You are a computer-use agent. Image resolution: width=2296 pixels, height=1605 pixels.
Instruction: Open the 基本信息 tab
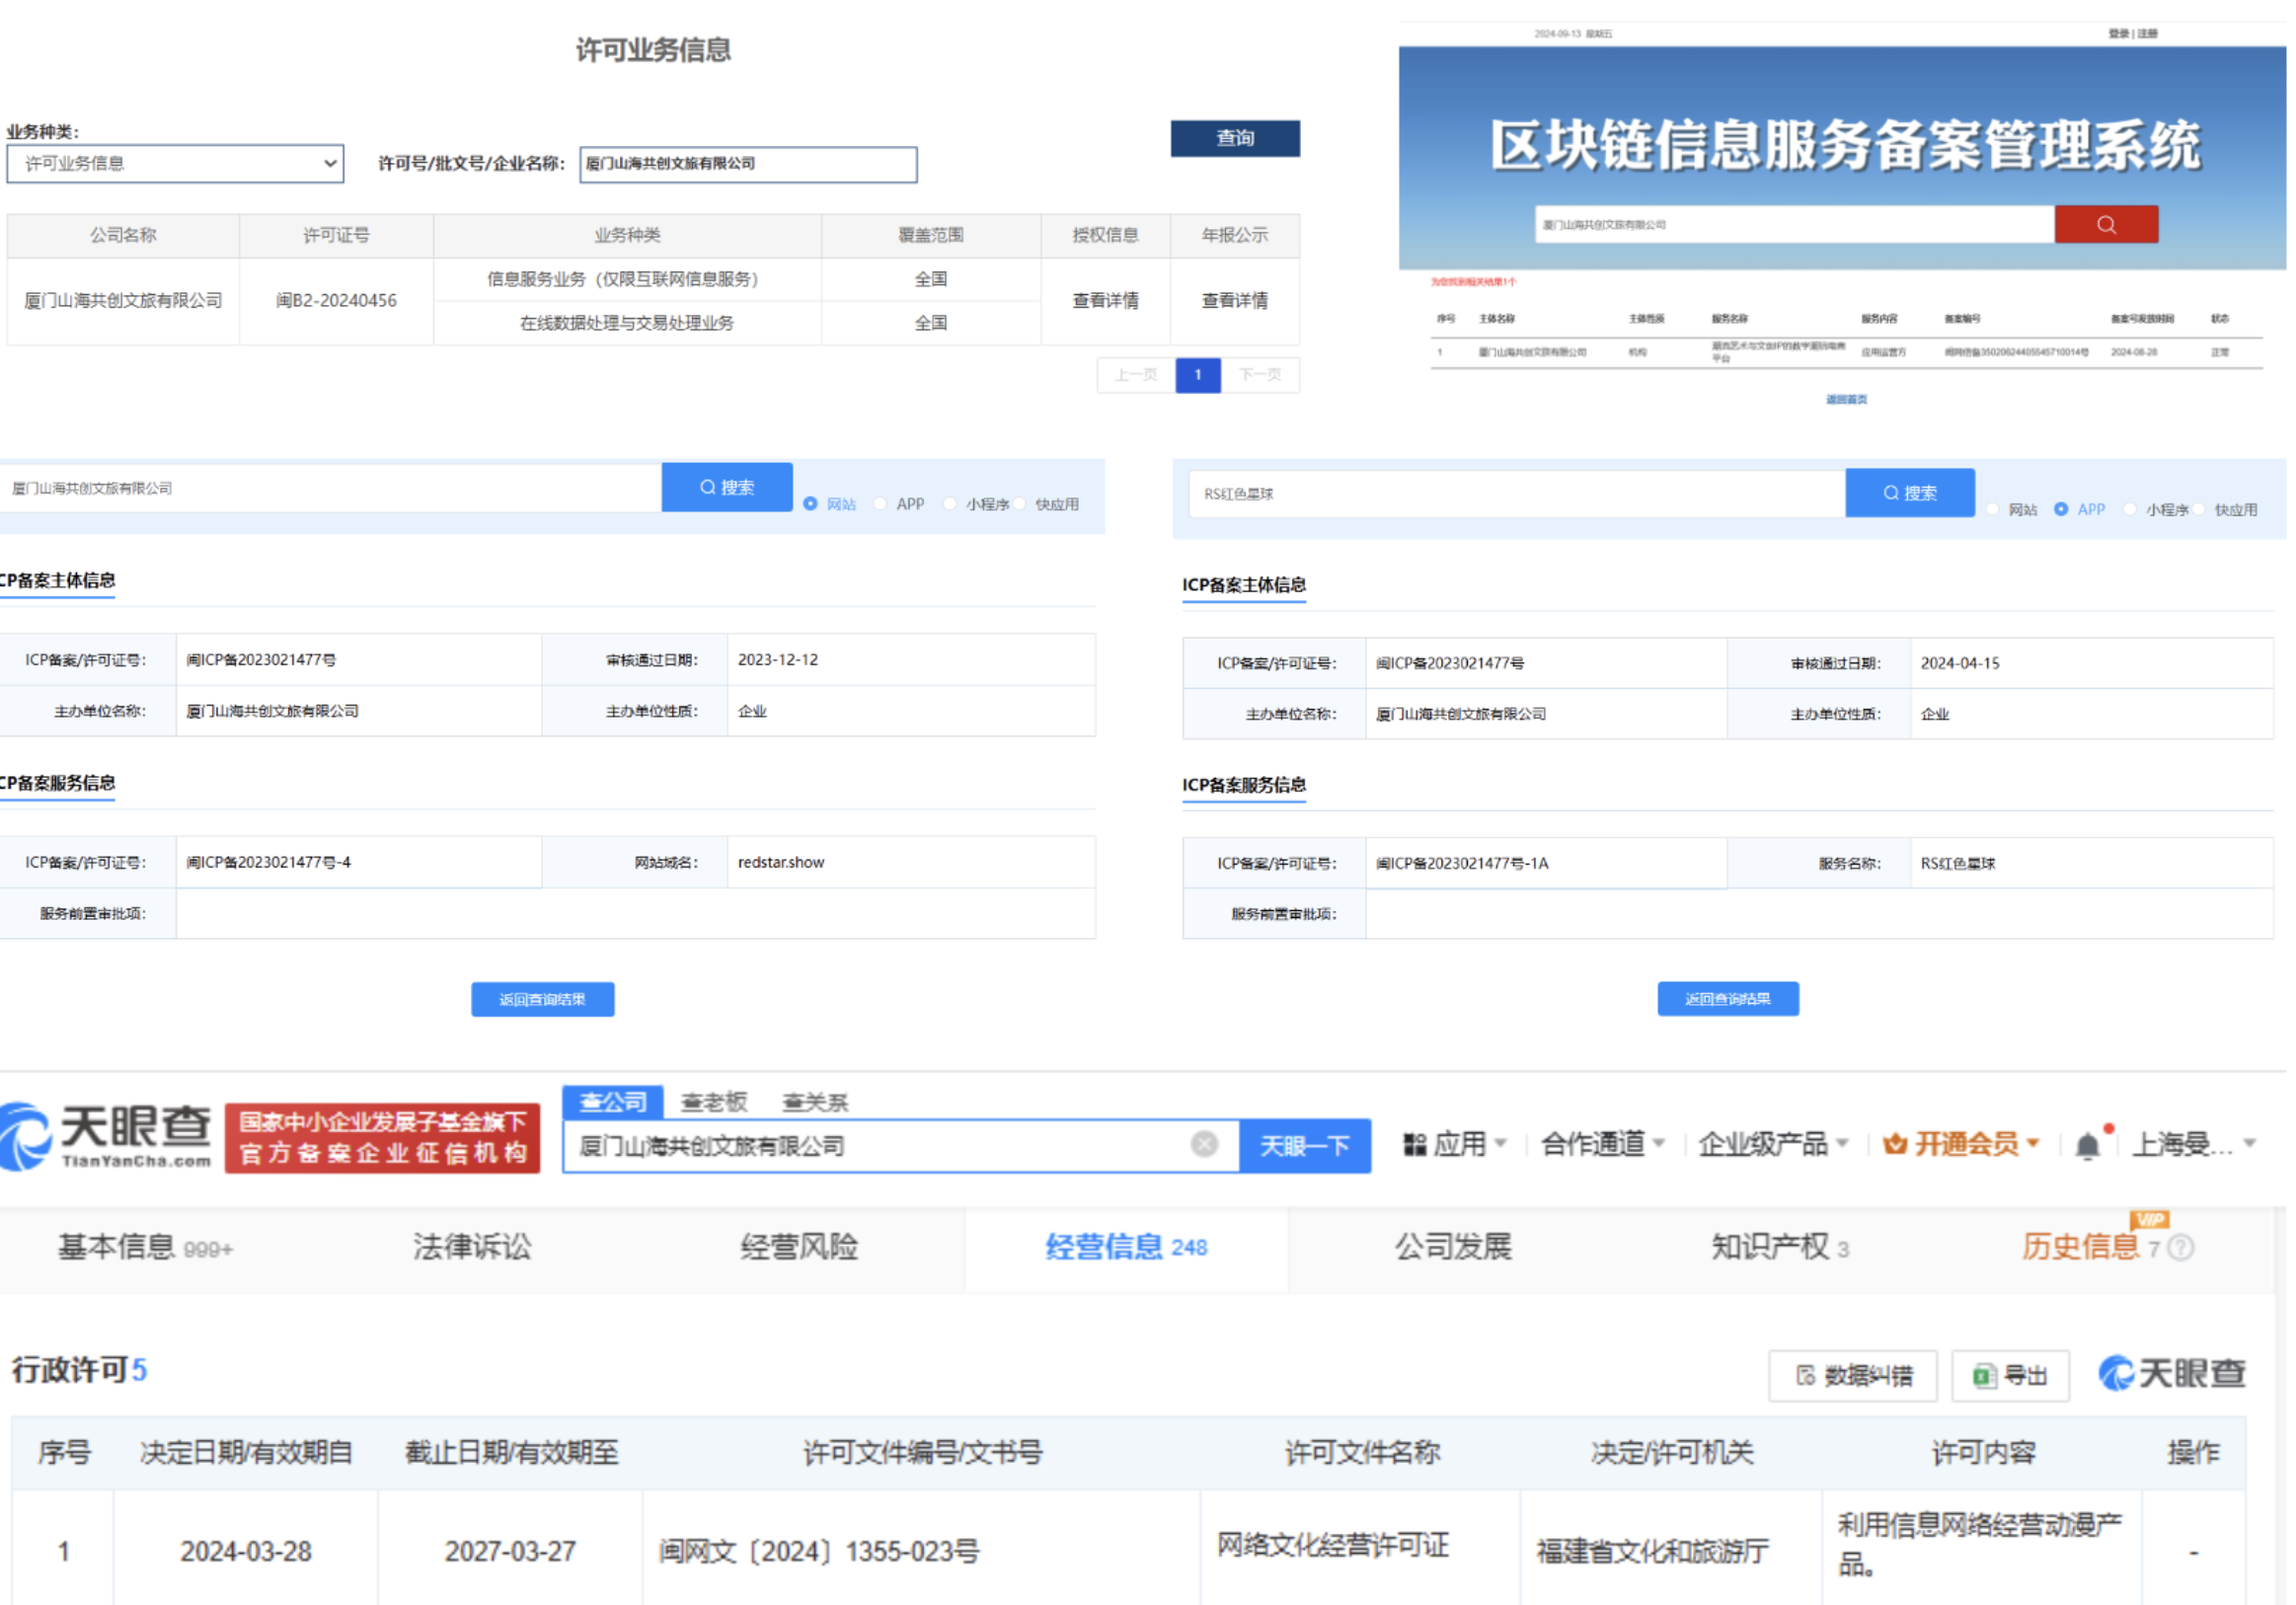pos(145,1247)
